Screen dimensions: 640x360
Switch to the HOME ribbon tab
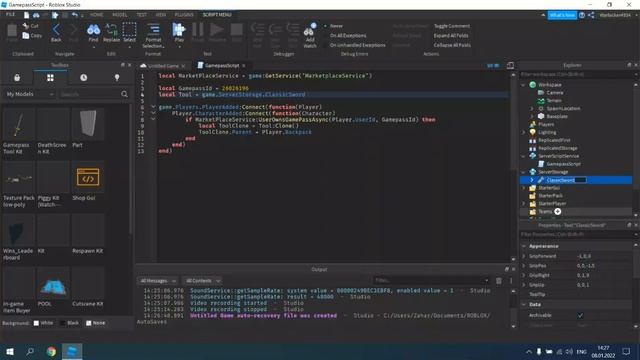click(96, 15)
